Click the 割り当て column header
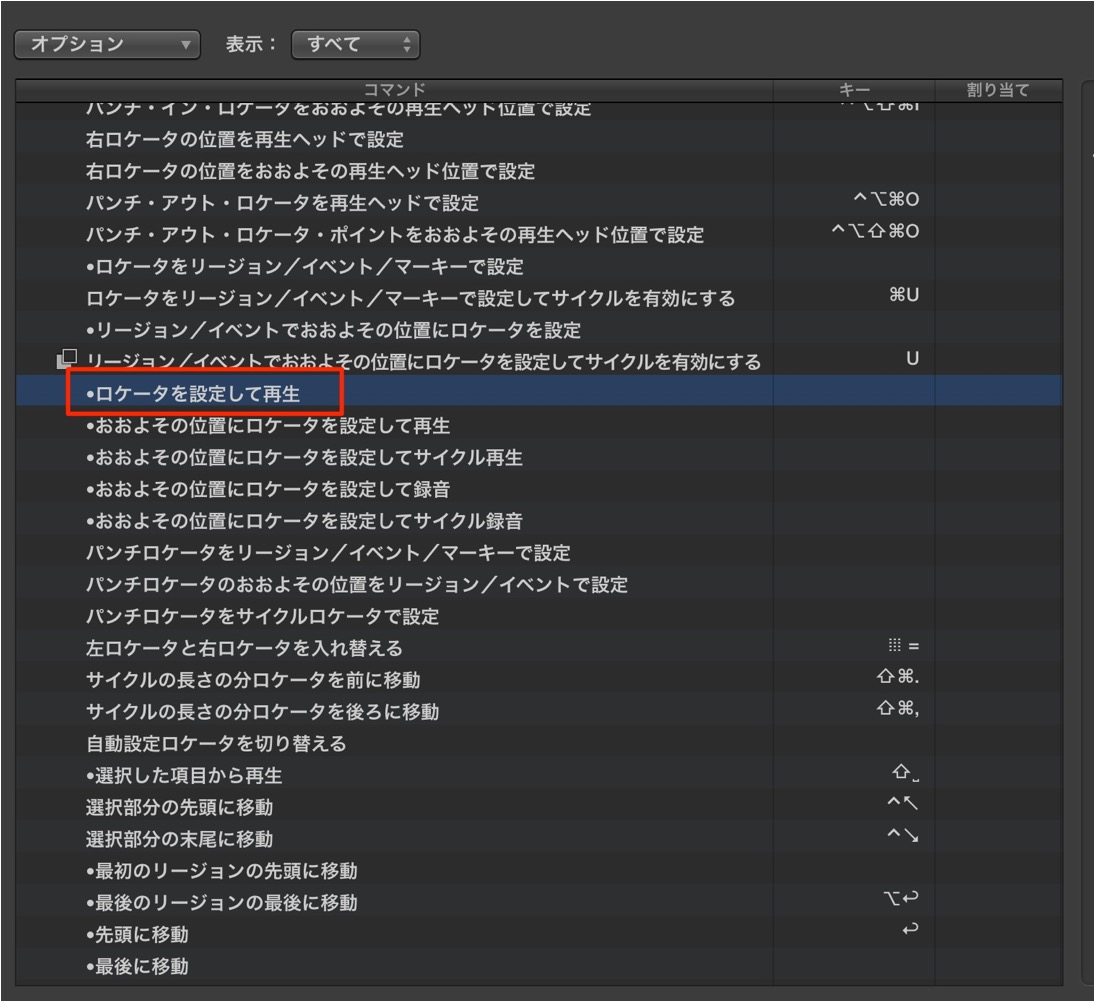The width and height of the screenshot is (1095, 1002). pos(999,90)
